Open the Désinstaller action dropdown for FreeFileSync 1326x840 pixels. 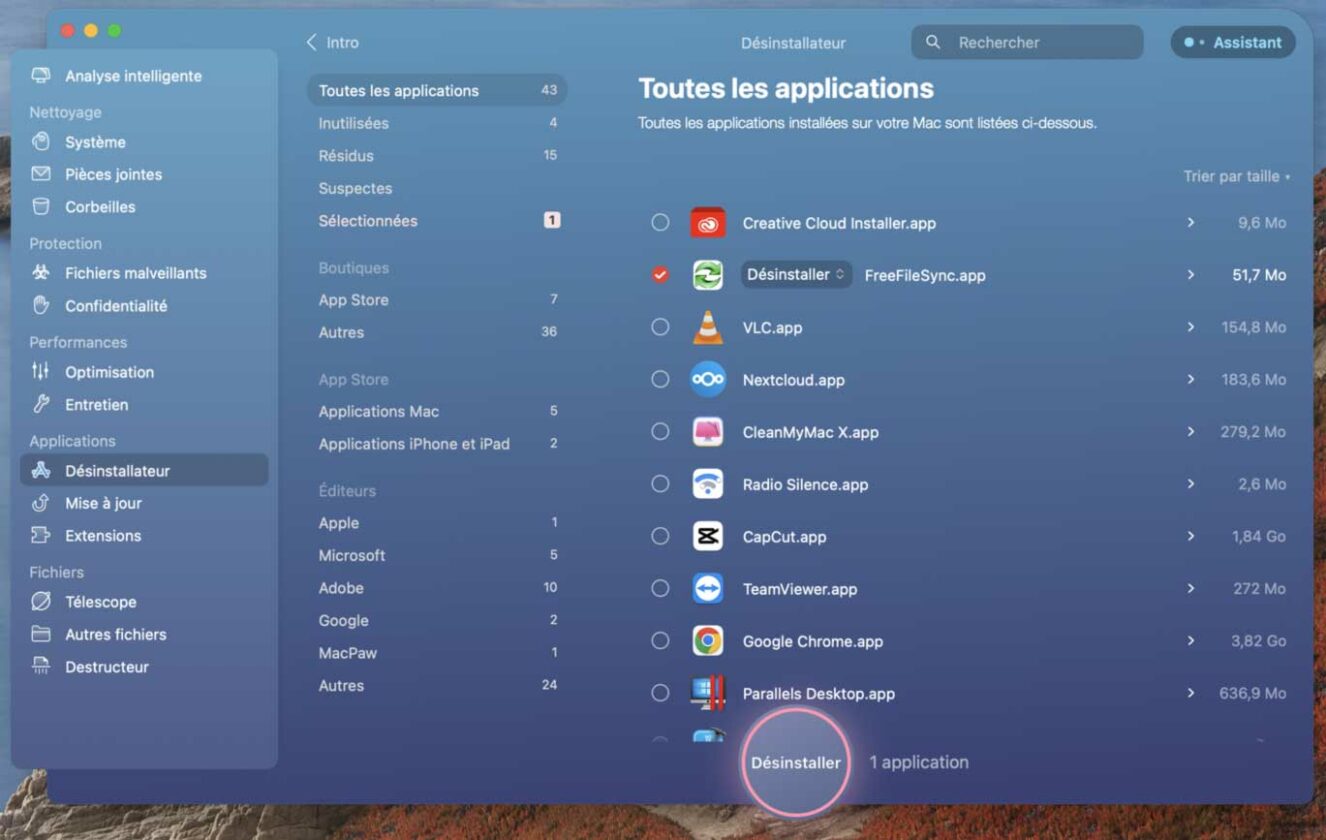coord(795,273)
